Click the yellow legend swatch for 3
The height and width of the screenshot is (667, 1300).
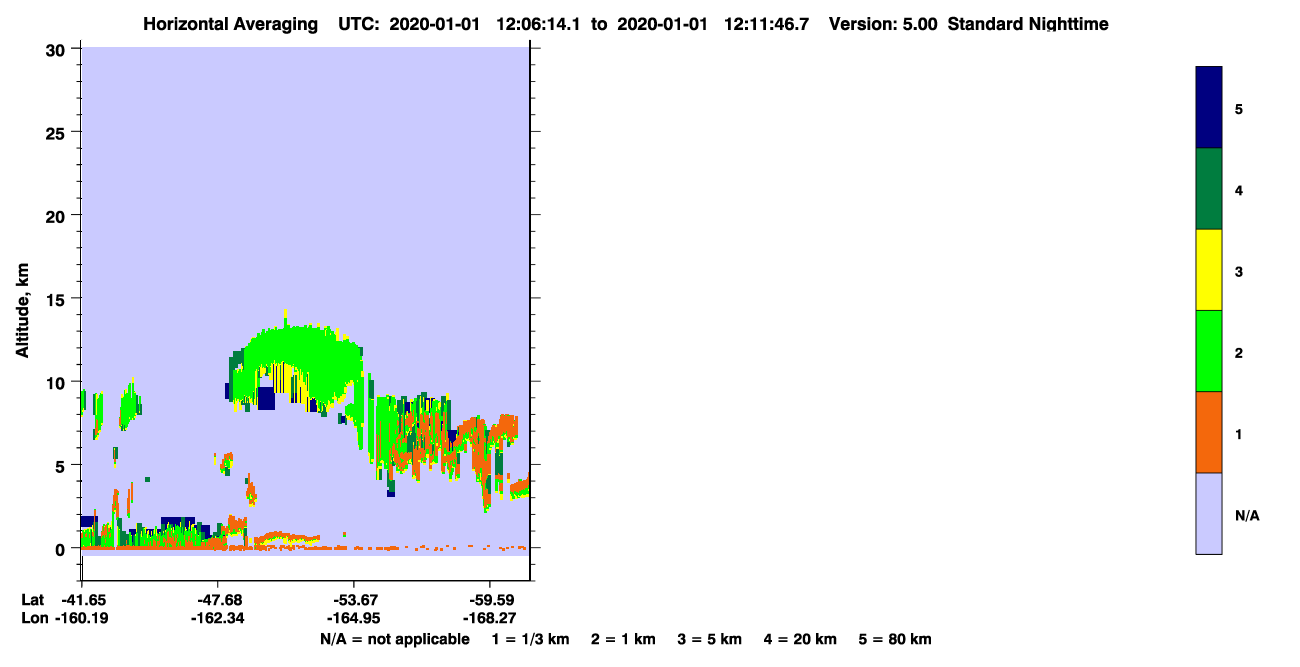click(1209, 270)
